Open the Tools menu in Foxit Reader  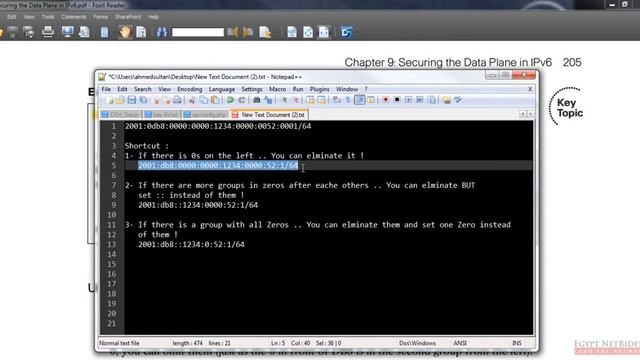pos(48,17)
